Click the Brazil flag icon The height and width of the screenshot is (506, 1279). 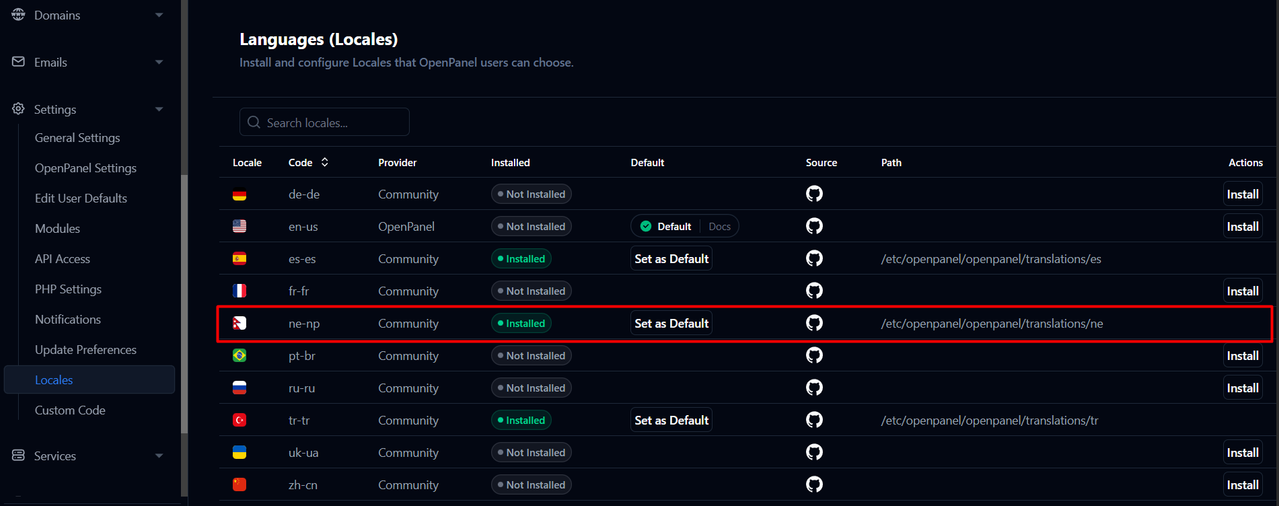click(x=239, y=356)
